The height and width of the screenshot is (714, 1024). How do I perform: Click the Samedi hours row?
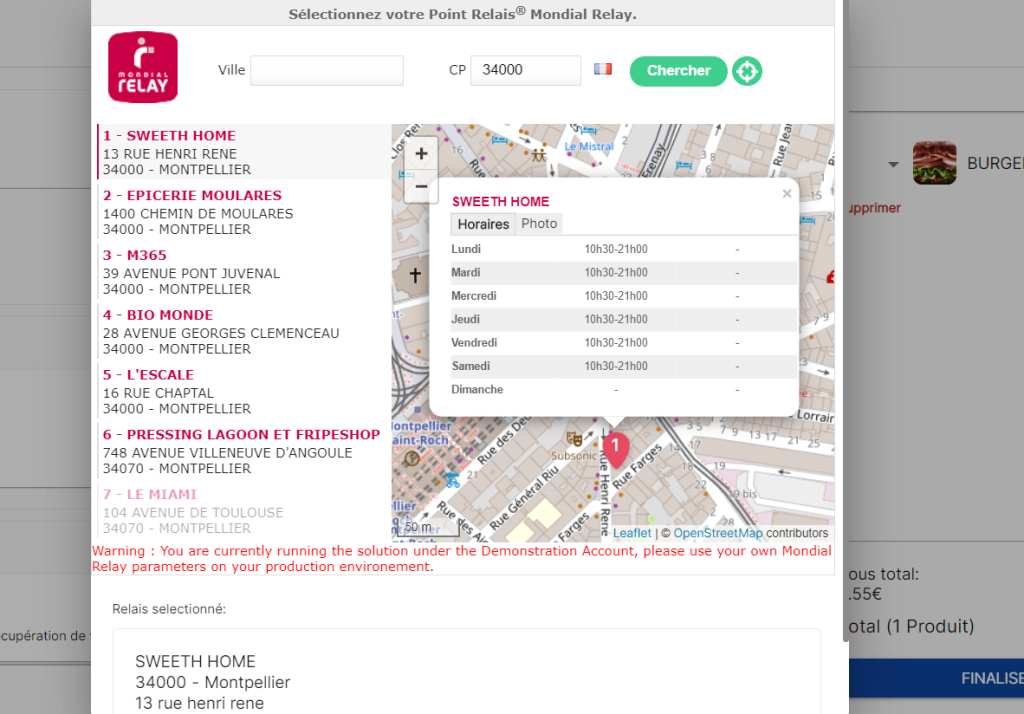point(624,366)
